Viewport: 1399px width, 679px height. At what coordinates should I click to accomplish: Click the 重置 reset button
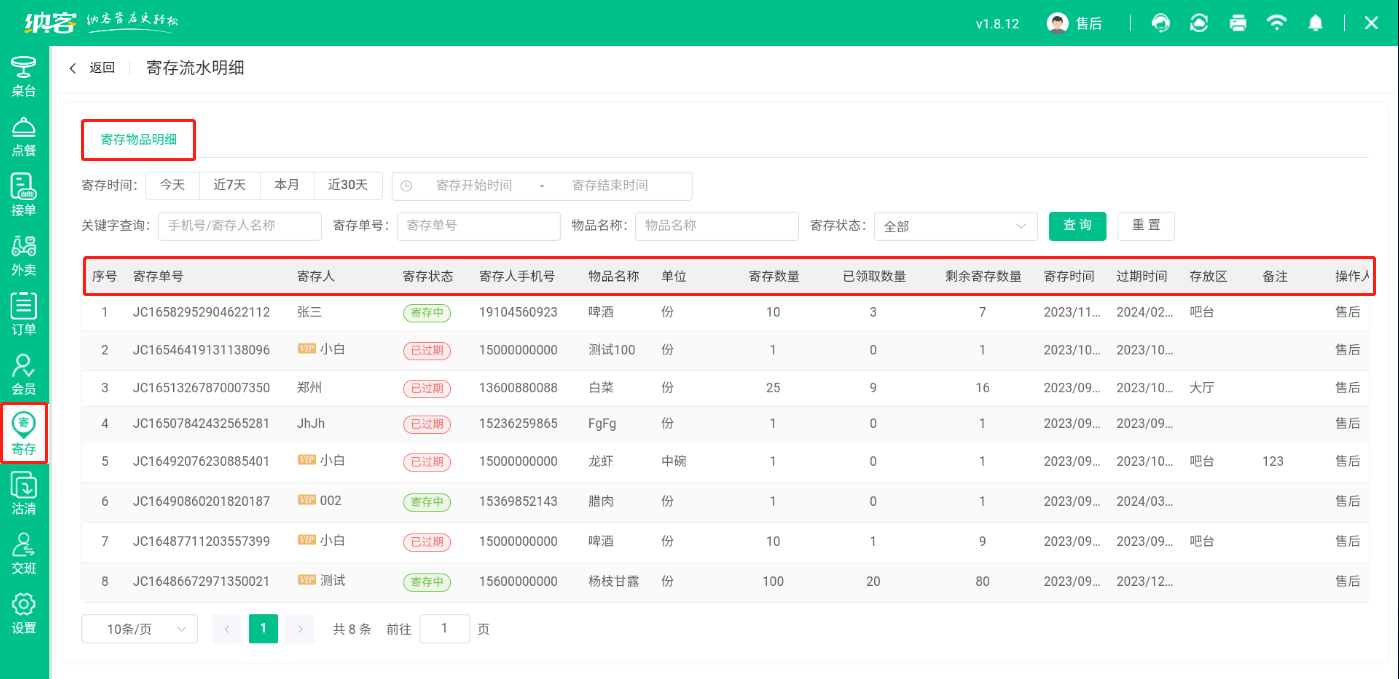tap(1145, 226)
